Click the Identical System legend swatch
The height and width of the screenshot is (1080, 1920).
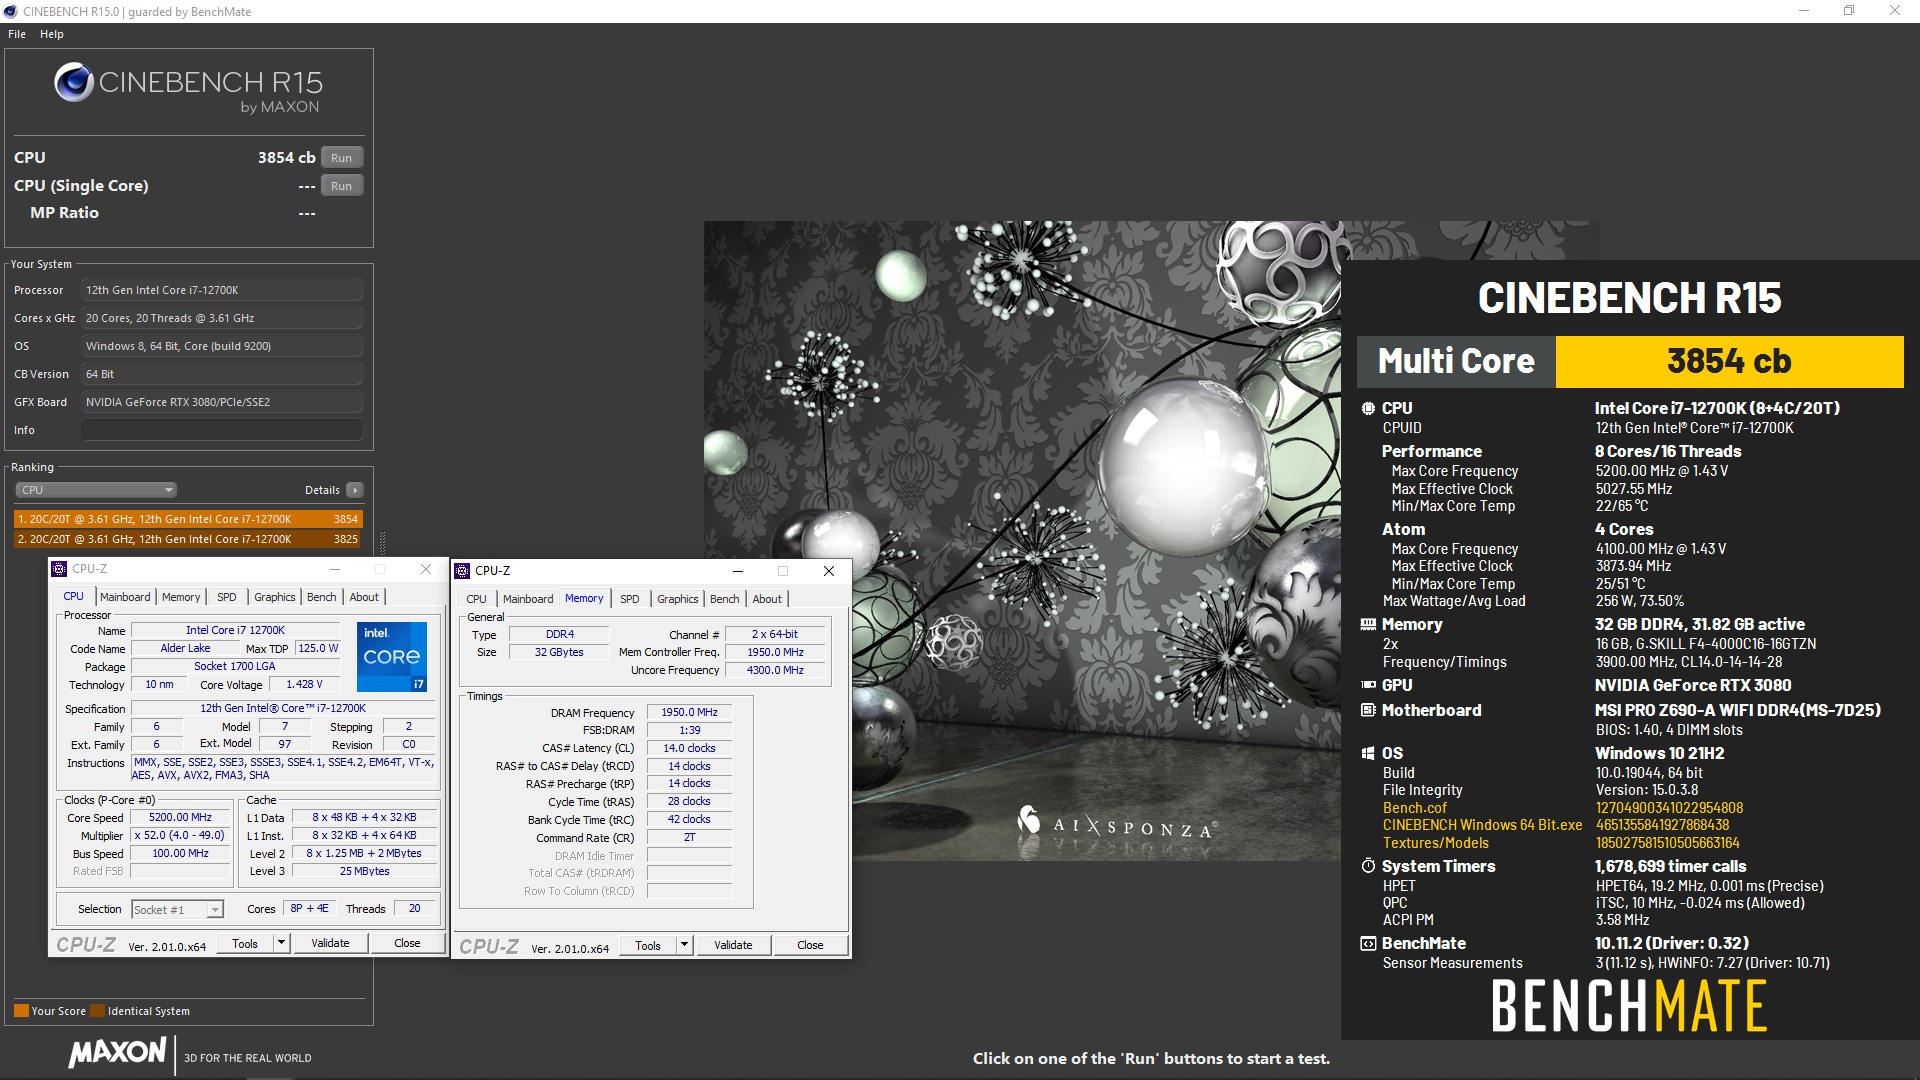click(x=97, y=1010)
